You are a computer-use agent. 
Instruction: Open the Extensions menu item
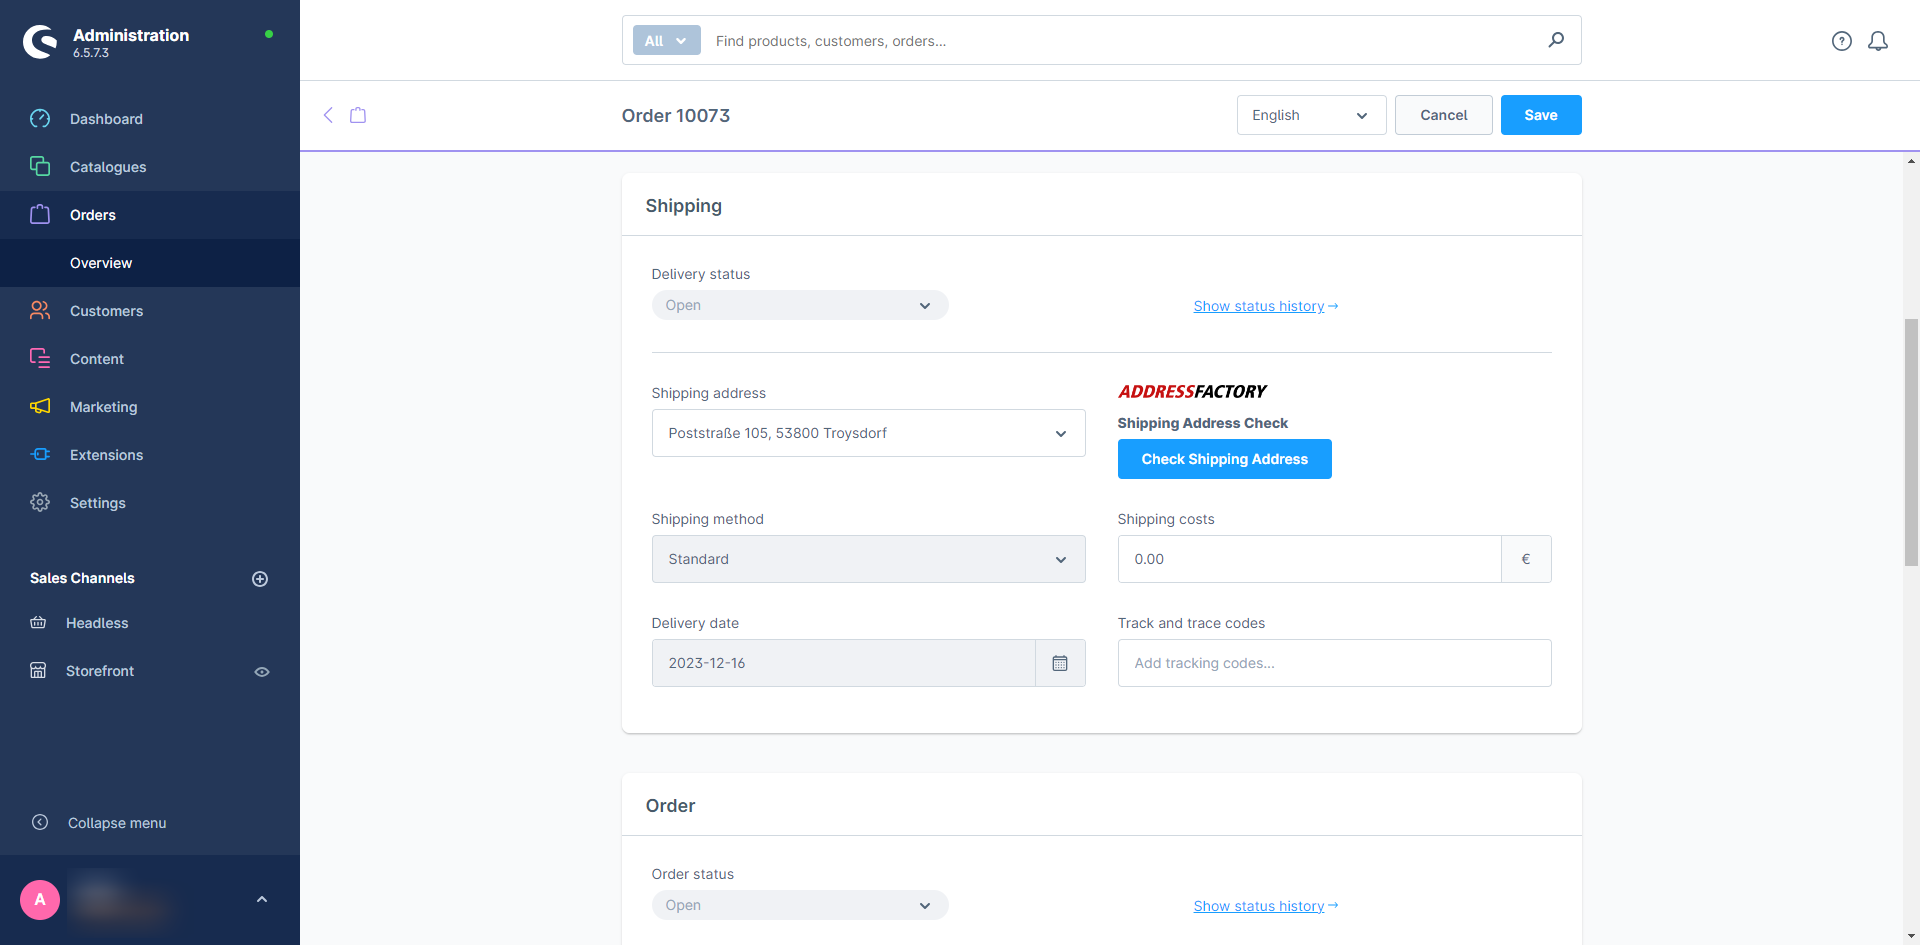pyautogui.click(x=106, y=455)
